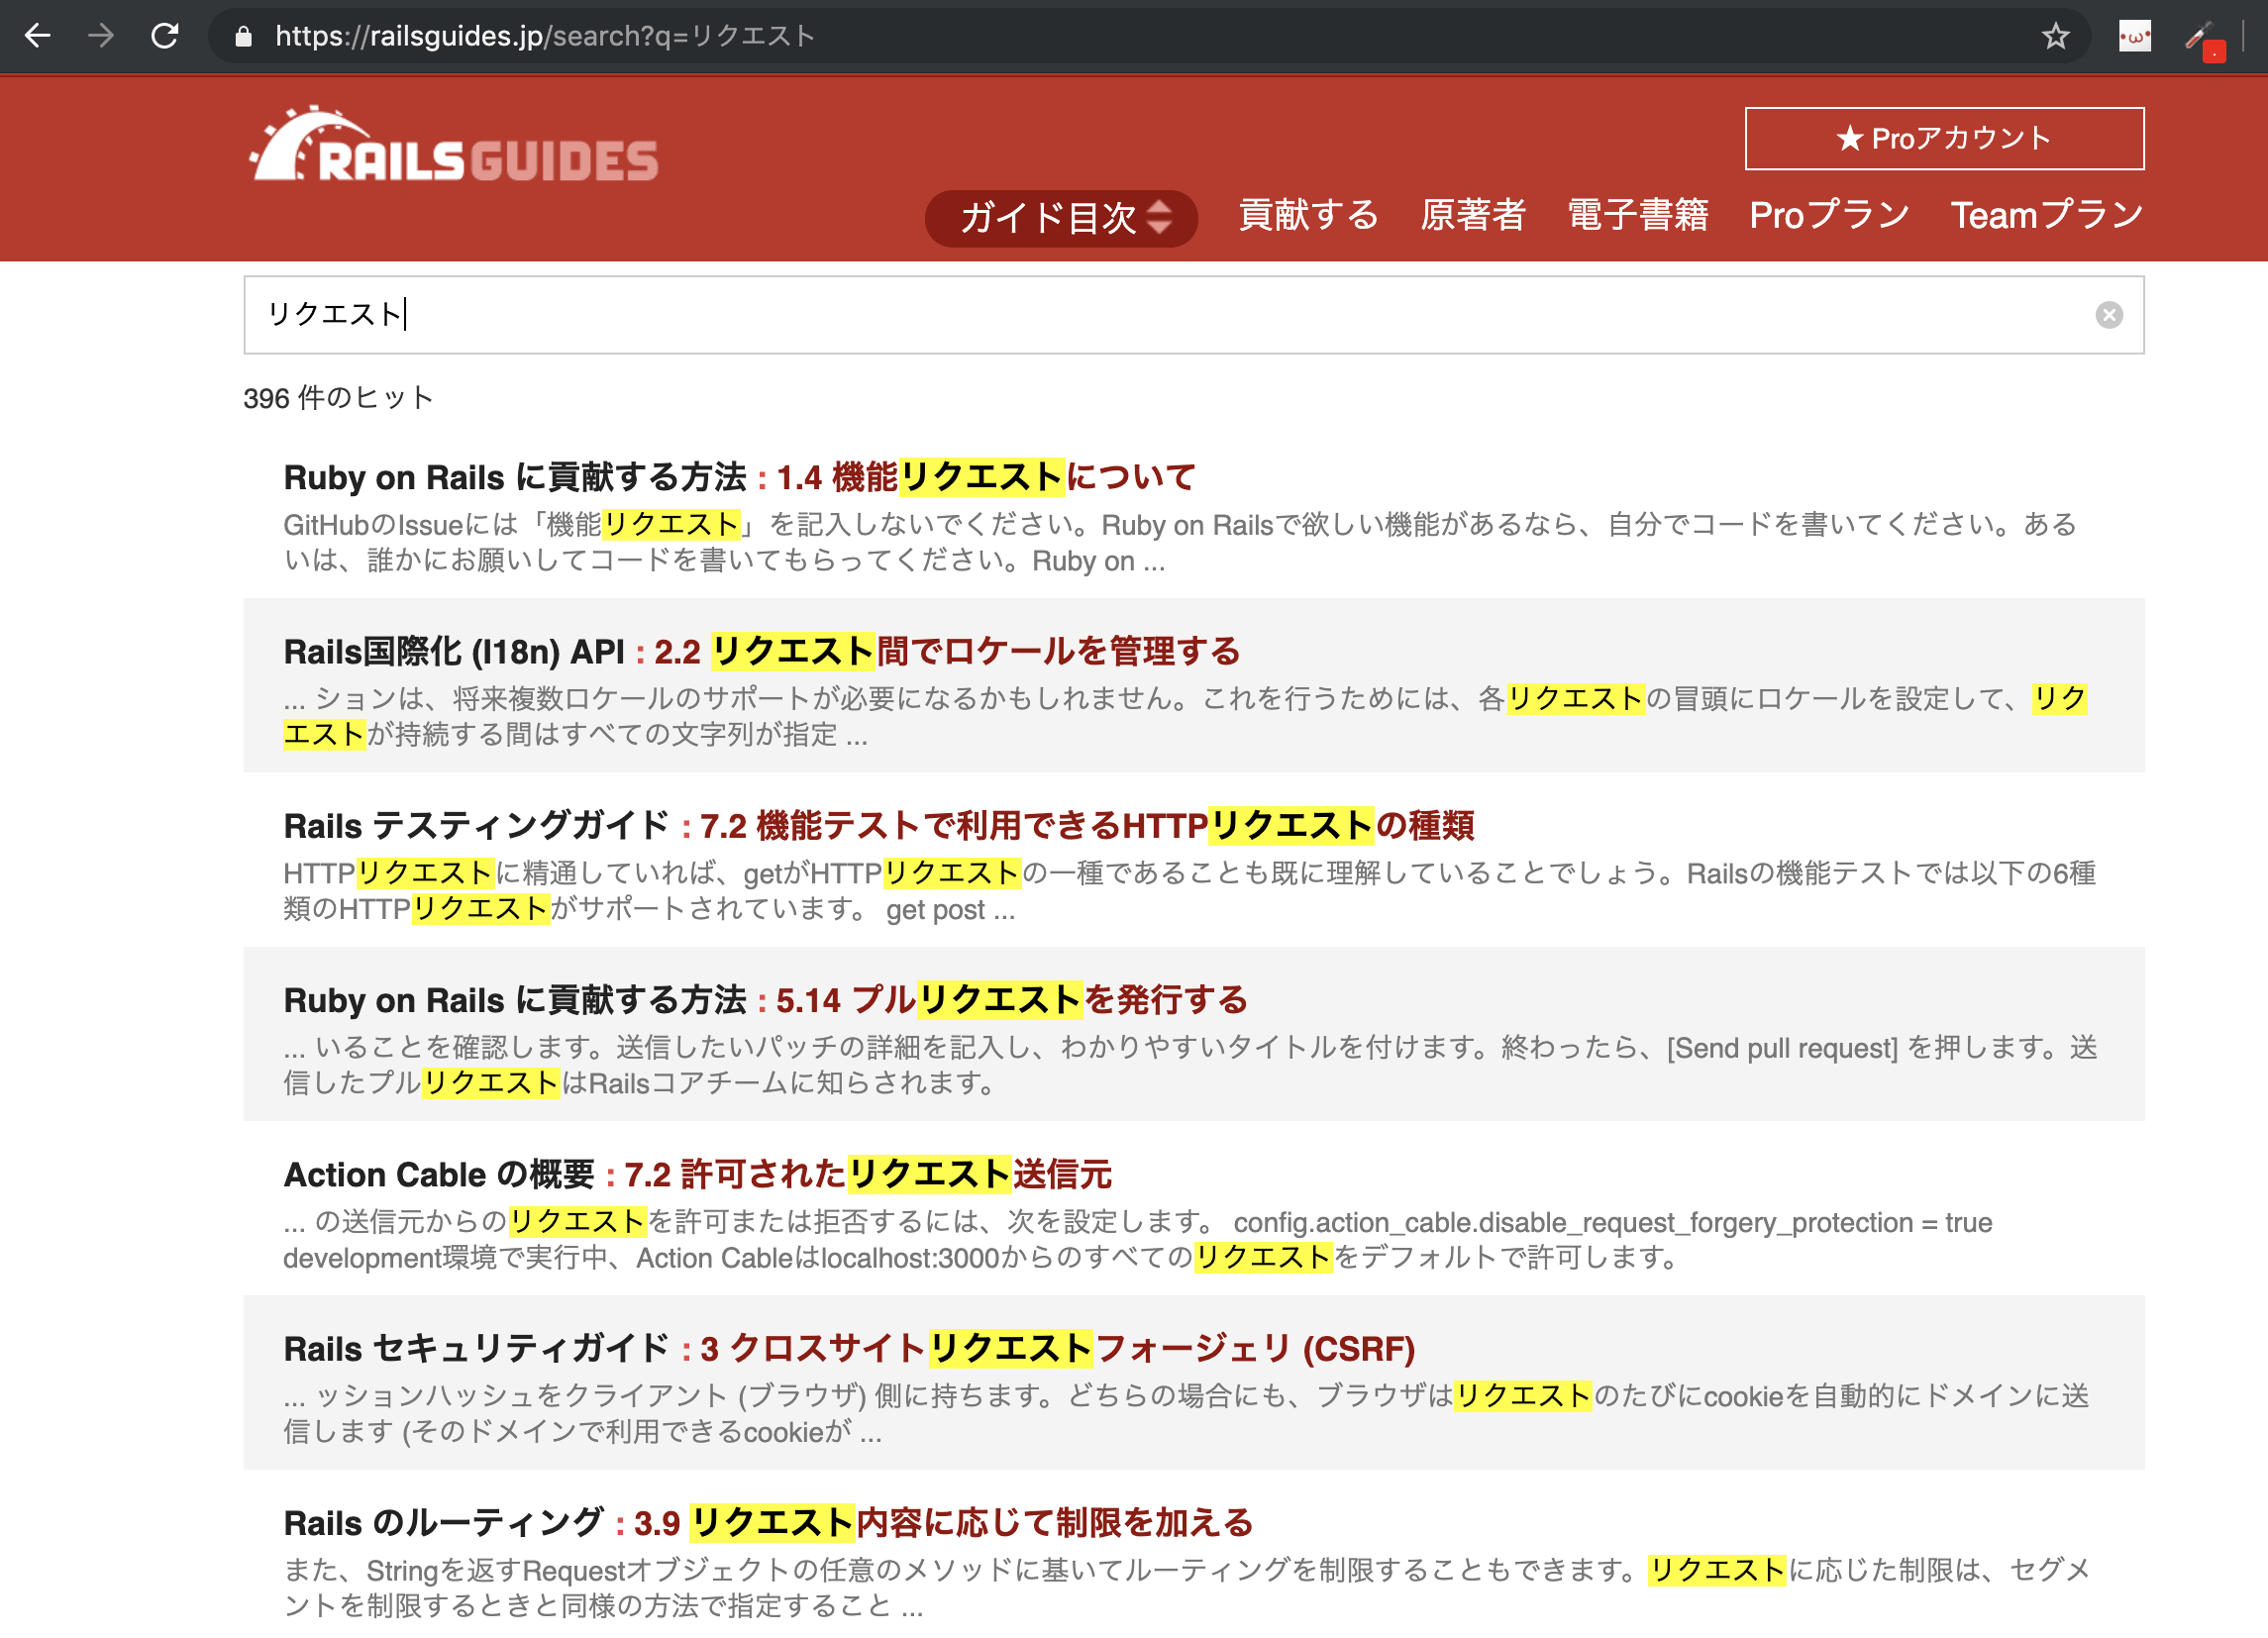2268x1638 pixels.
Task: Bookmark this page with the star icon
Action: [x=2055, y=36]
